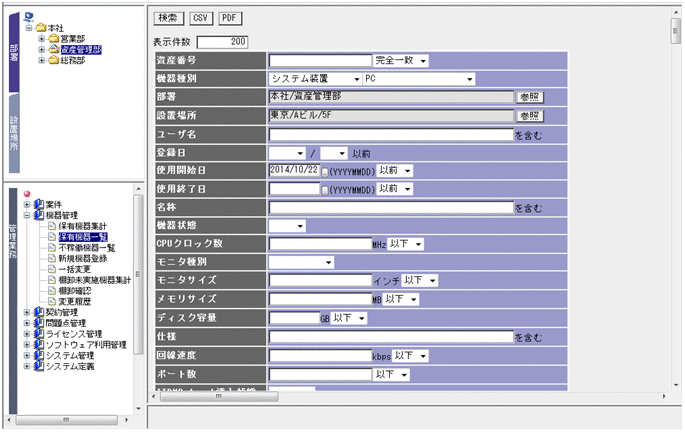685x433 pixels.
Task: Open the 以下 dropdown for CPUクロック数
Action: [405, 244]
